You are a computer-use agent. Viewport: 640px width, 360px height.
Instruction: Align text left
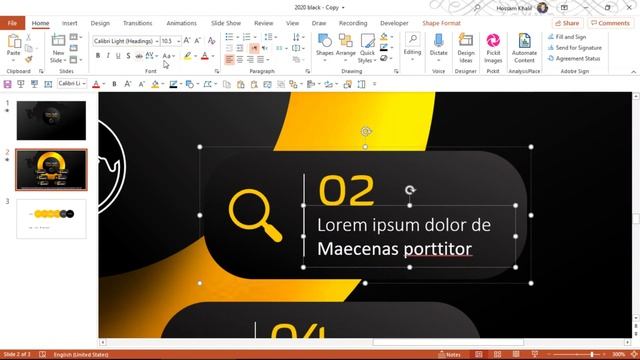coord(229,60)
